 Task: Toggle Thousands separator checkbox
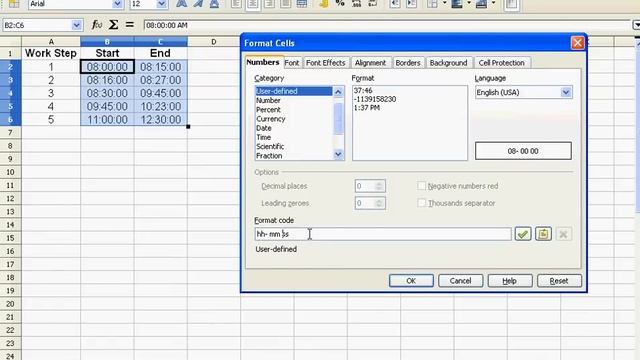(x=422, y=203)
